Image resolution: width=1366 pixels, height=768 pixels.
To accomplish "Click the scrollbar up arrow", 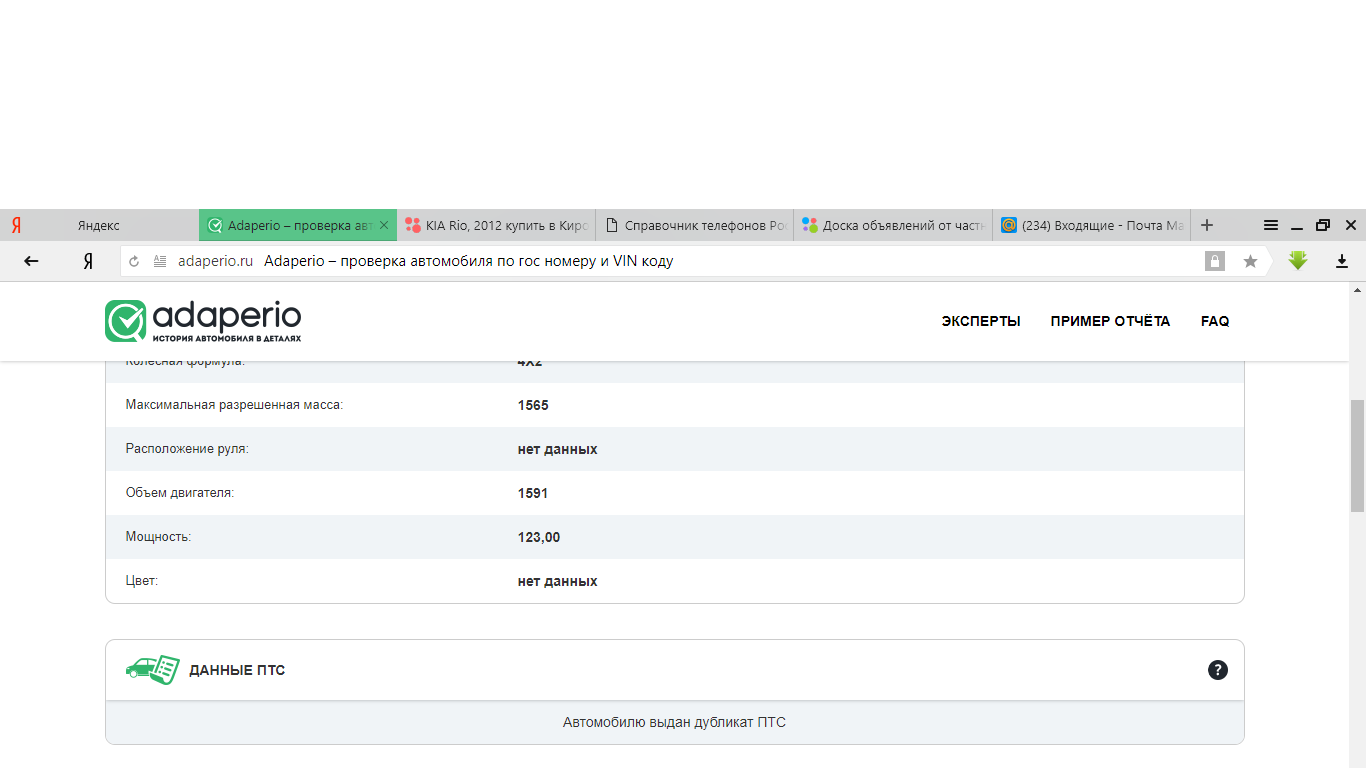I will (1357, 290).
